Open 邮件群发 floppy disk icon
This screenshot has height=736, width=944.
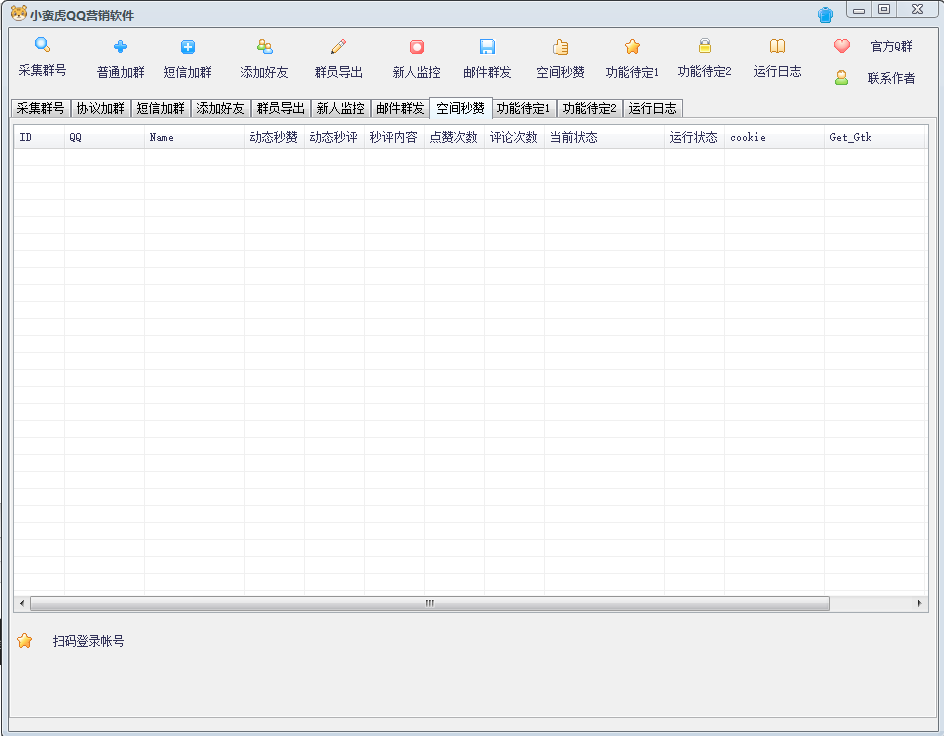pyautogui.click(x=487, y=46)
